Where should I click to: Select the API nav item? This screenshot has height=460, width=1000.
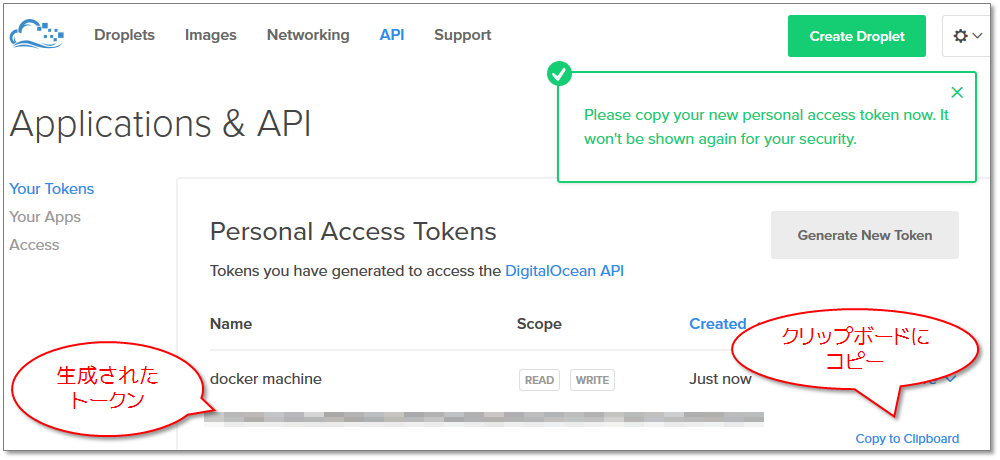tap(392, 35)
